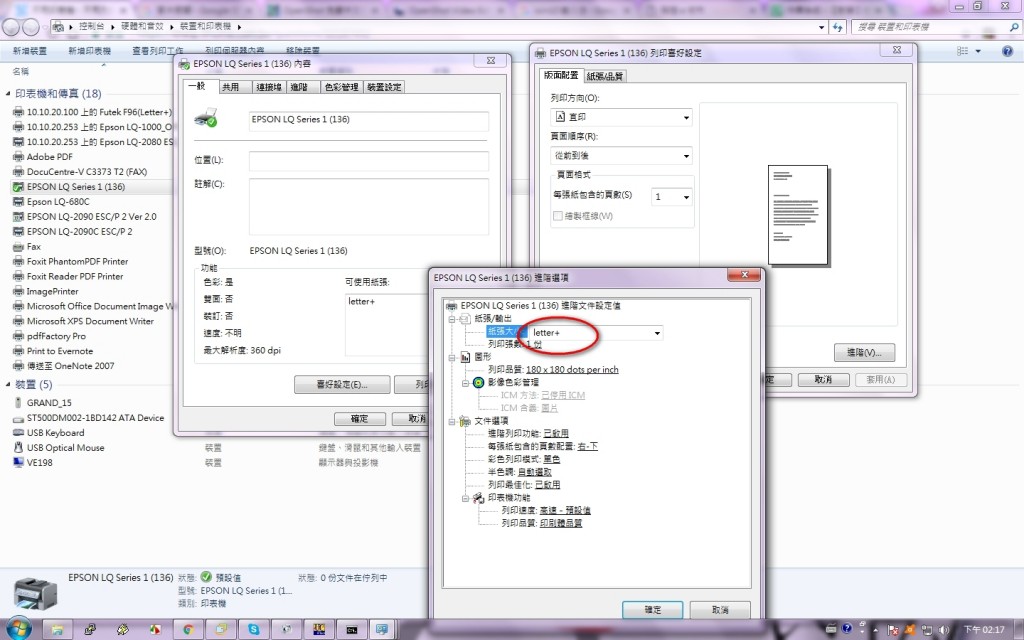Click the 位置(L) input field
The height and width of the screenshot is (640, 1024).
pos(368,161)
